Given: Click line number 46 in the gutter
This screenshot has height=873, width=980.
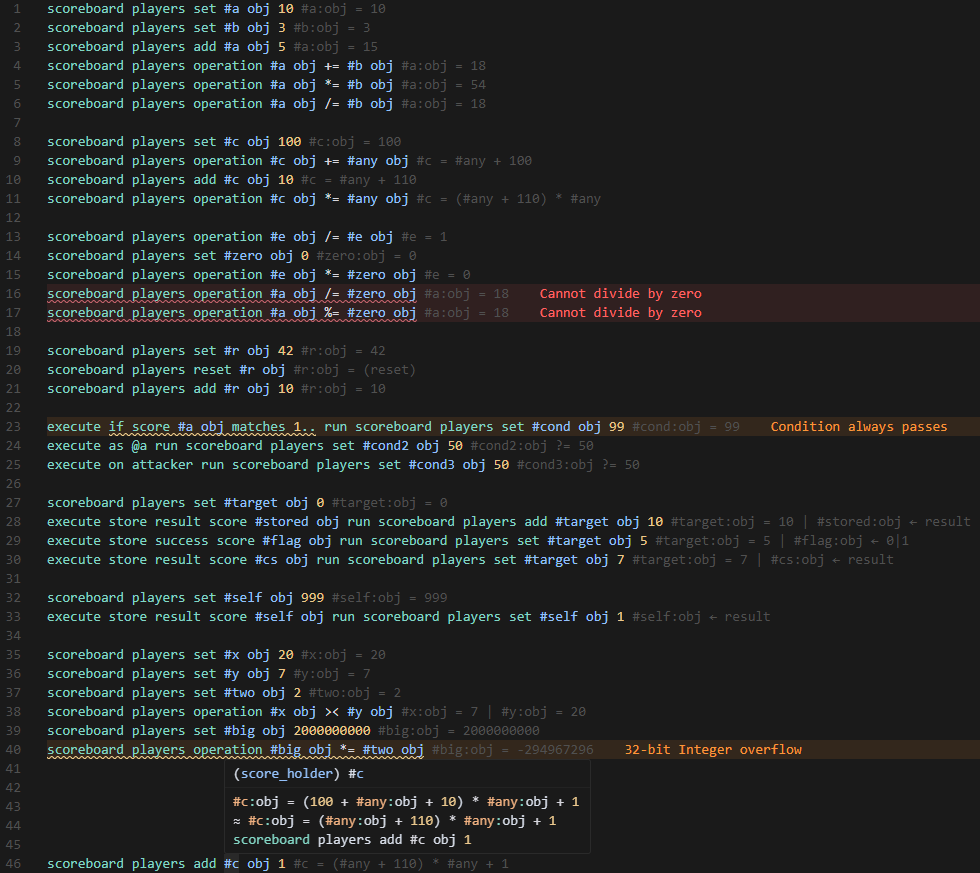Looking at the screenshot, I should (13, 864).
